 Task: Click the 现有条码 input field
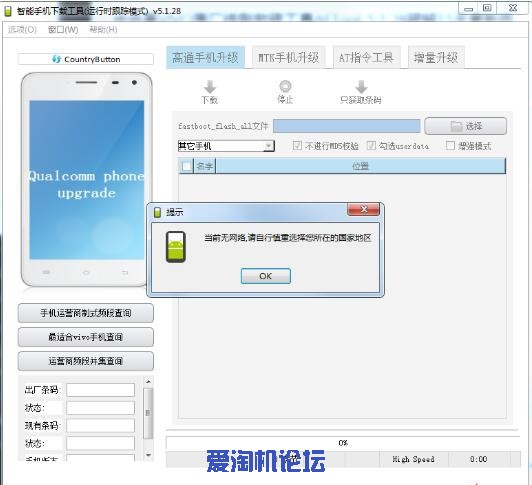(100, 425)
